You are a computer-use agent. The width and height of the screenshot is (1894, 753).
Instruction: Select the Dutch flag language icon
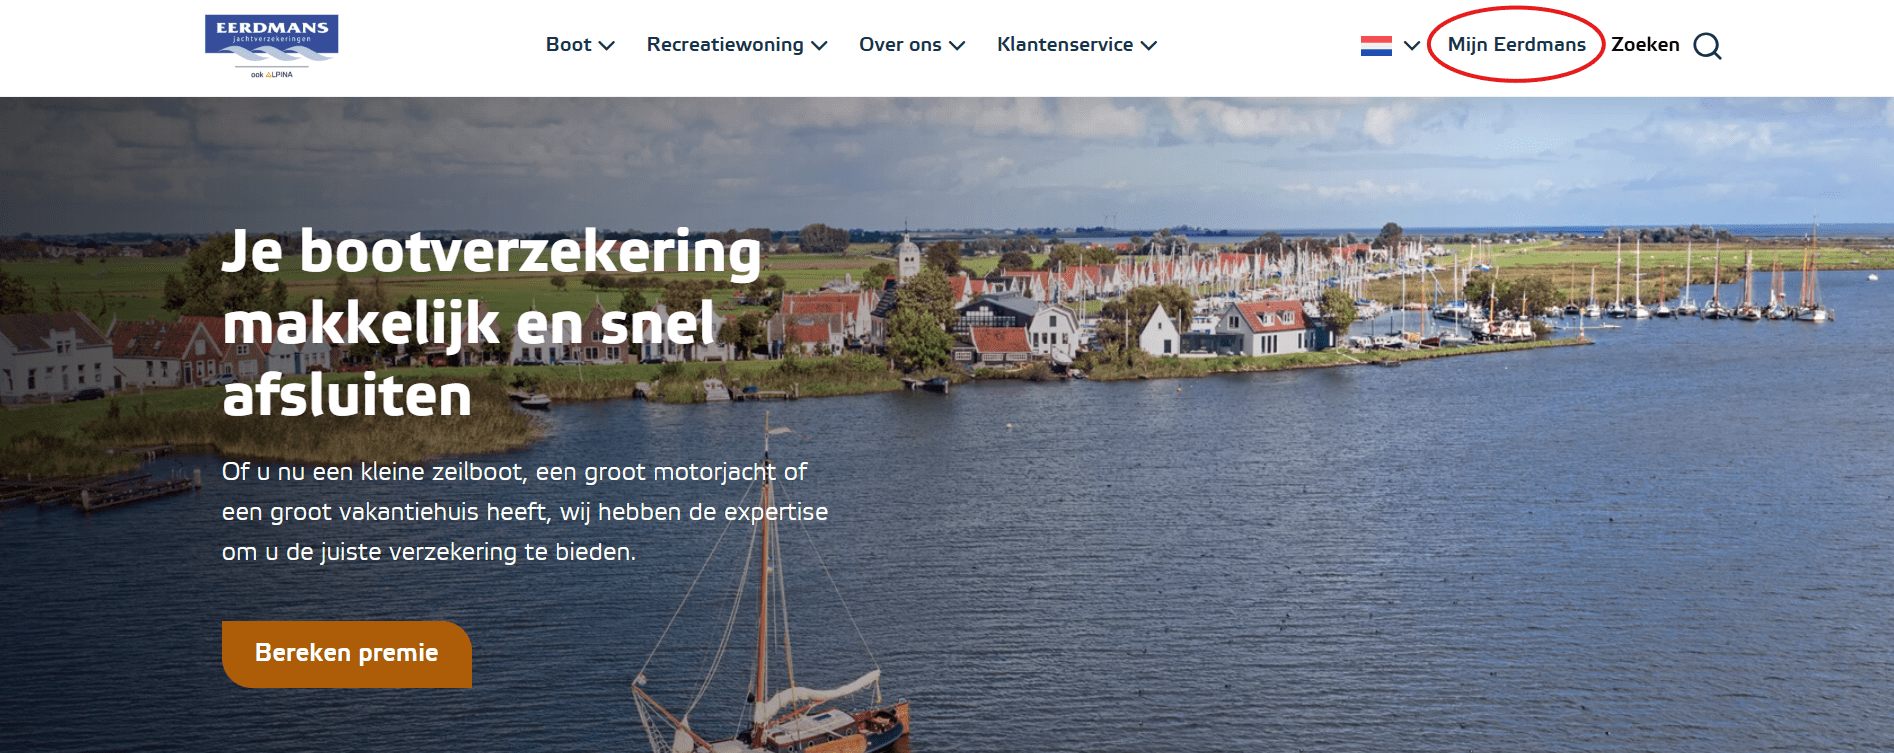[1376, 46]
